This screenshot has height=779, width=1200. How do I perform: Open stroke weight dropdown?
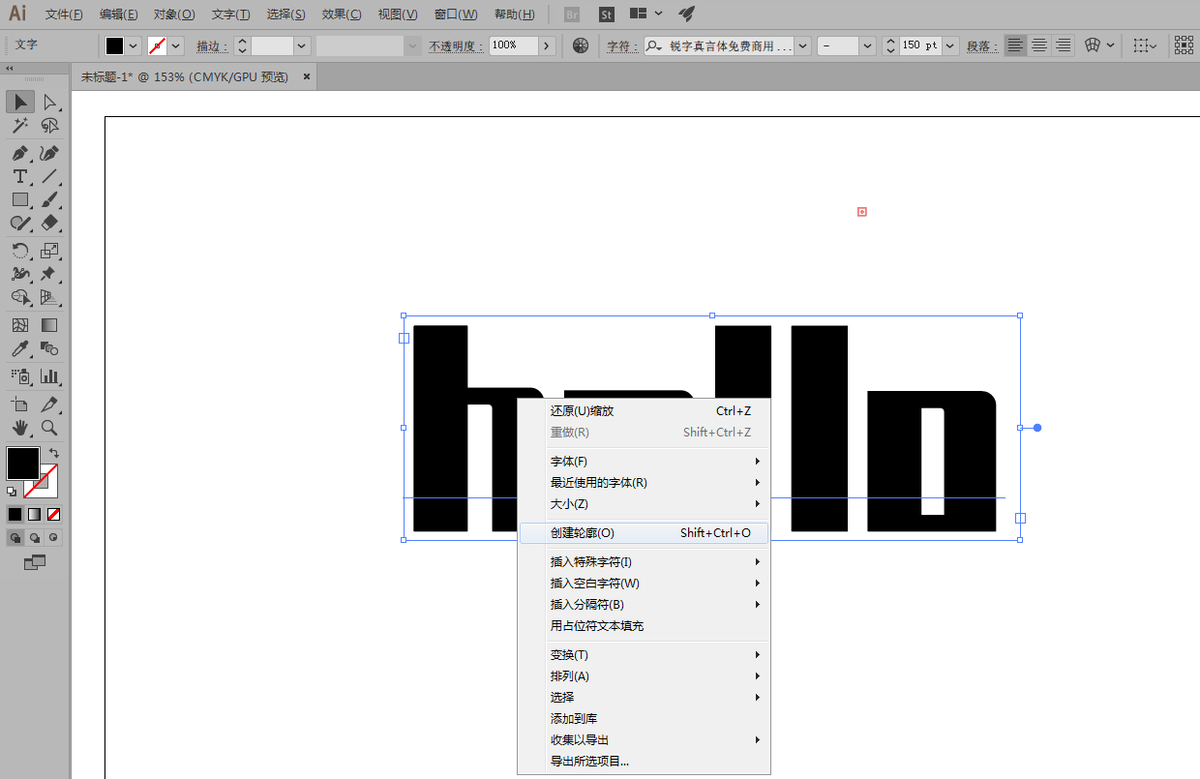pyautogui.click(x=301, y=46)
